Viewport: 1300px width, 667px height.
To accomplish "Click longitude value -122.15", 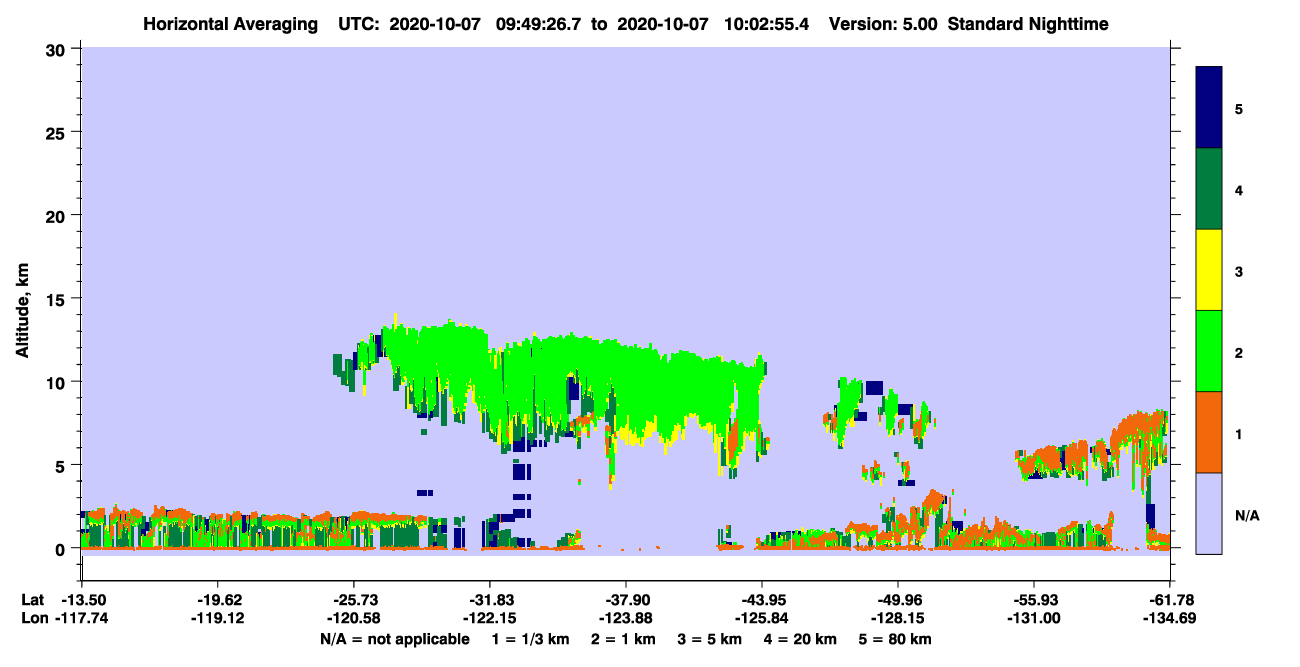I will point(490,619).
